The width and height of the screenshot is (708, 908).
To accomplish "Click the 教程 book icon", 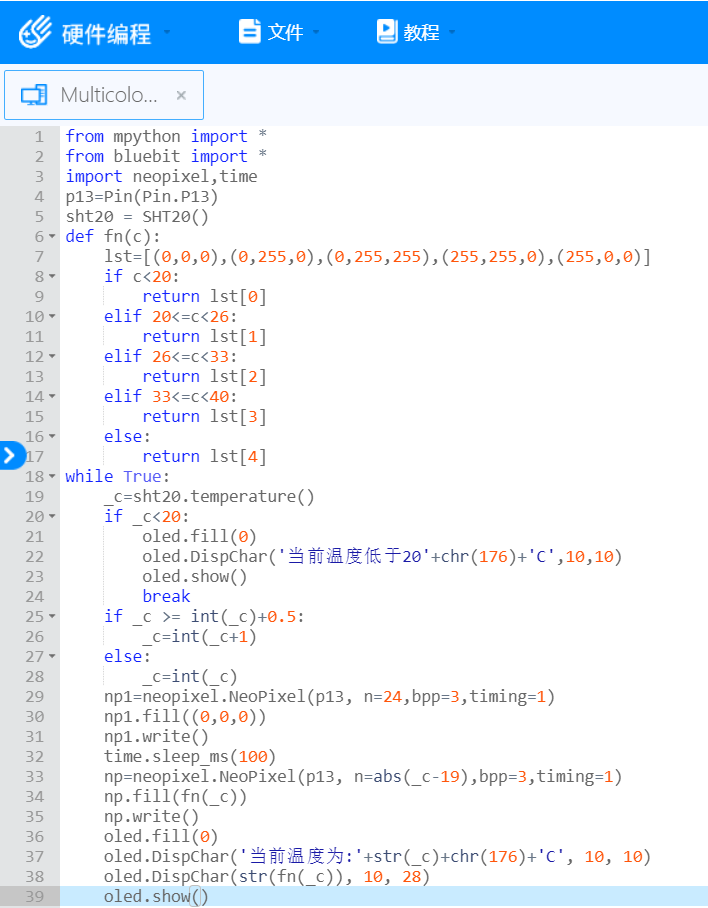I will [x=387, y=32].
